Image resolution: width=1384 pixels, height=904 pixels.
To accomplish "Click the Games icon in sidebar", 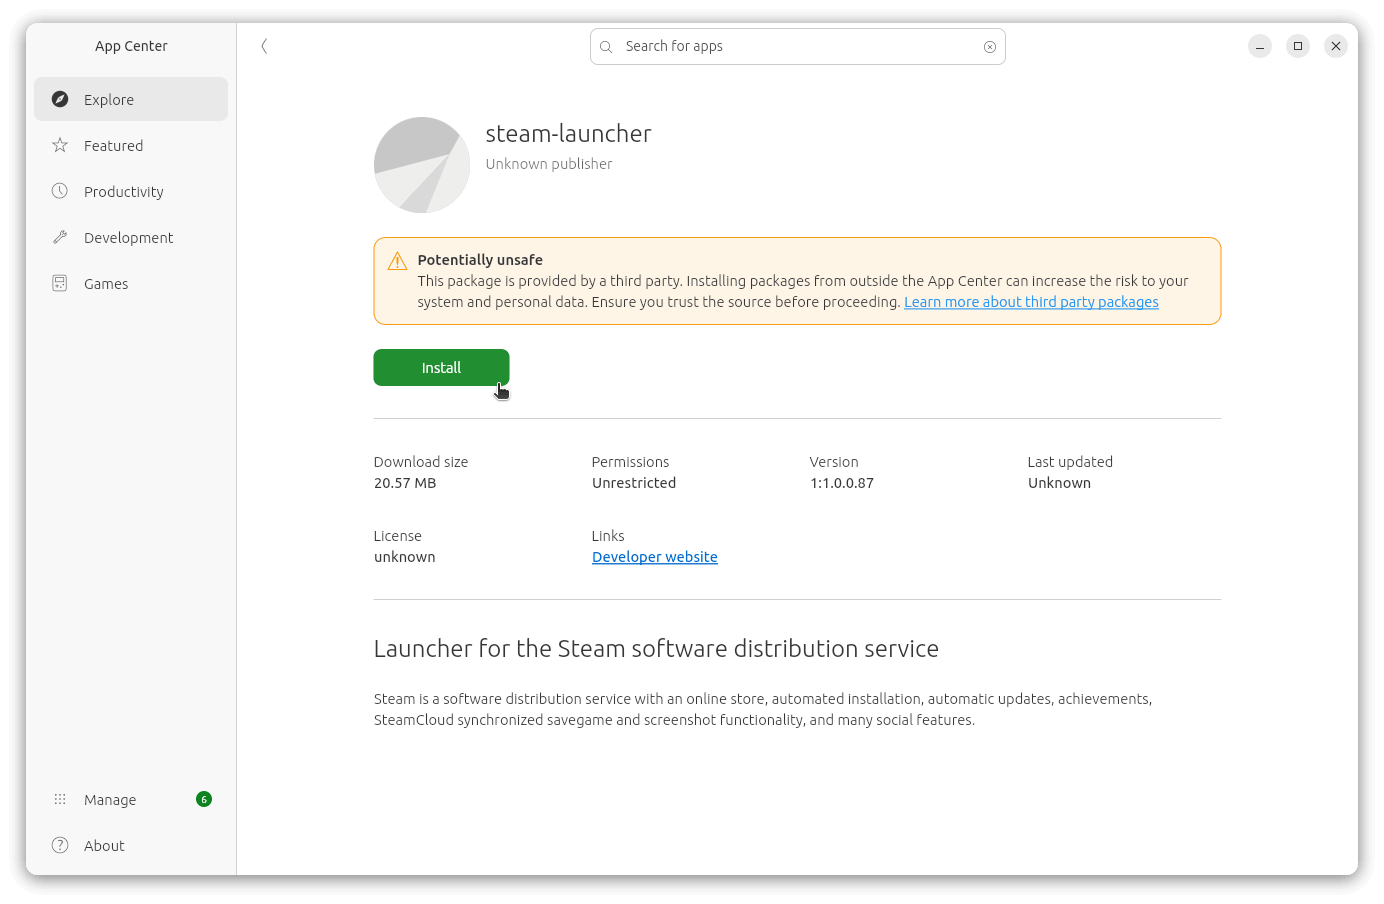I will pyautogui.click(x=60, y=283).
